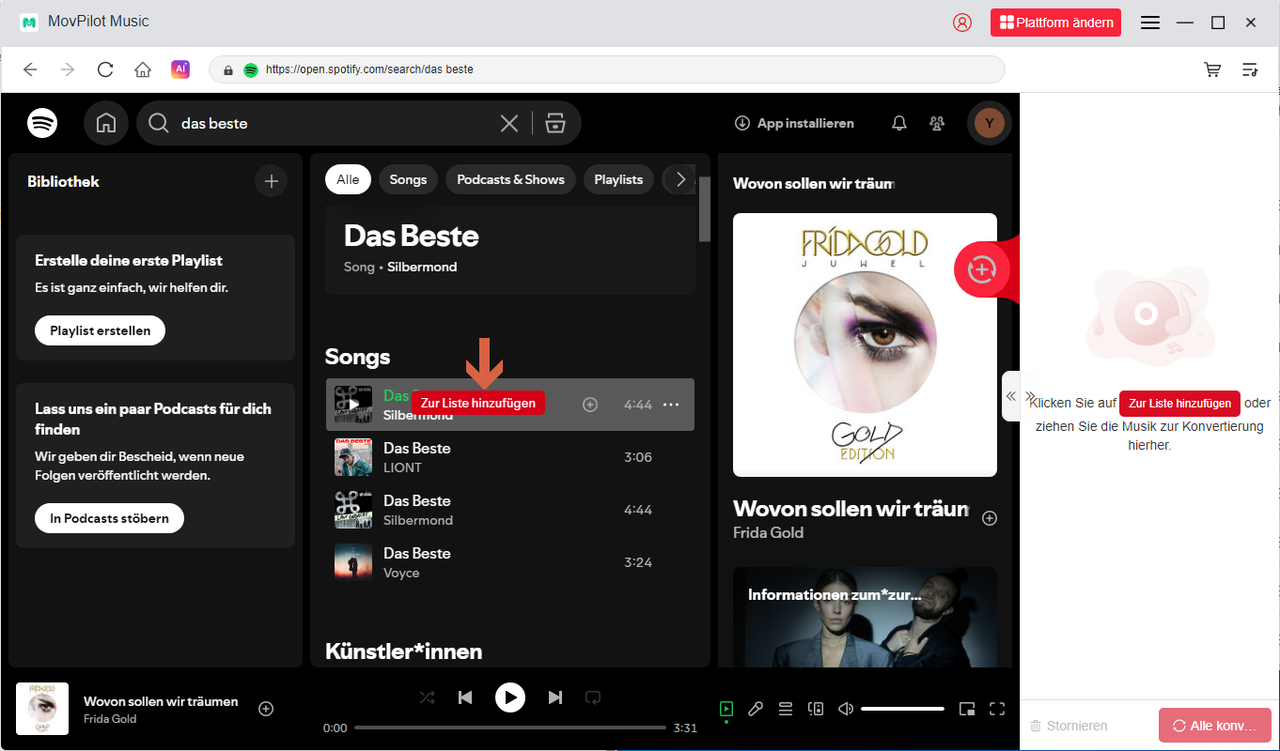Viewport: 1280px width, 751px height.
Task: Click the Stornieren button
Action: (x=1069, y=726)
